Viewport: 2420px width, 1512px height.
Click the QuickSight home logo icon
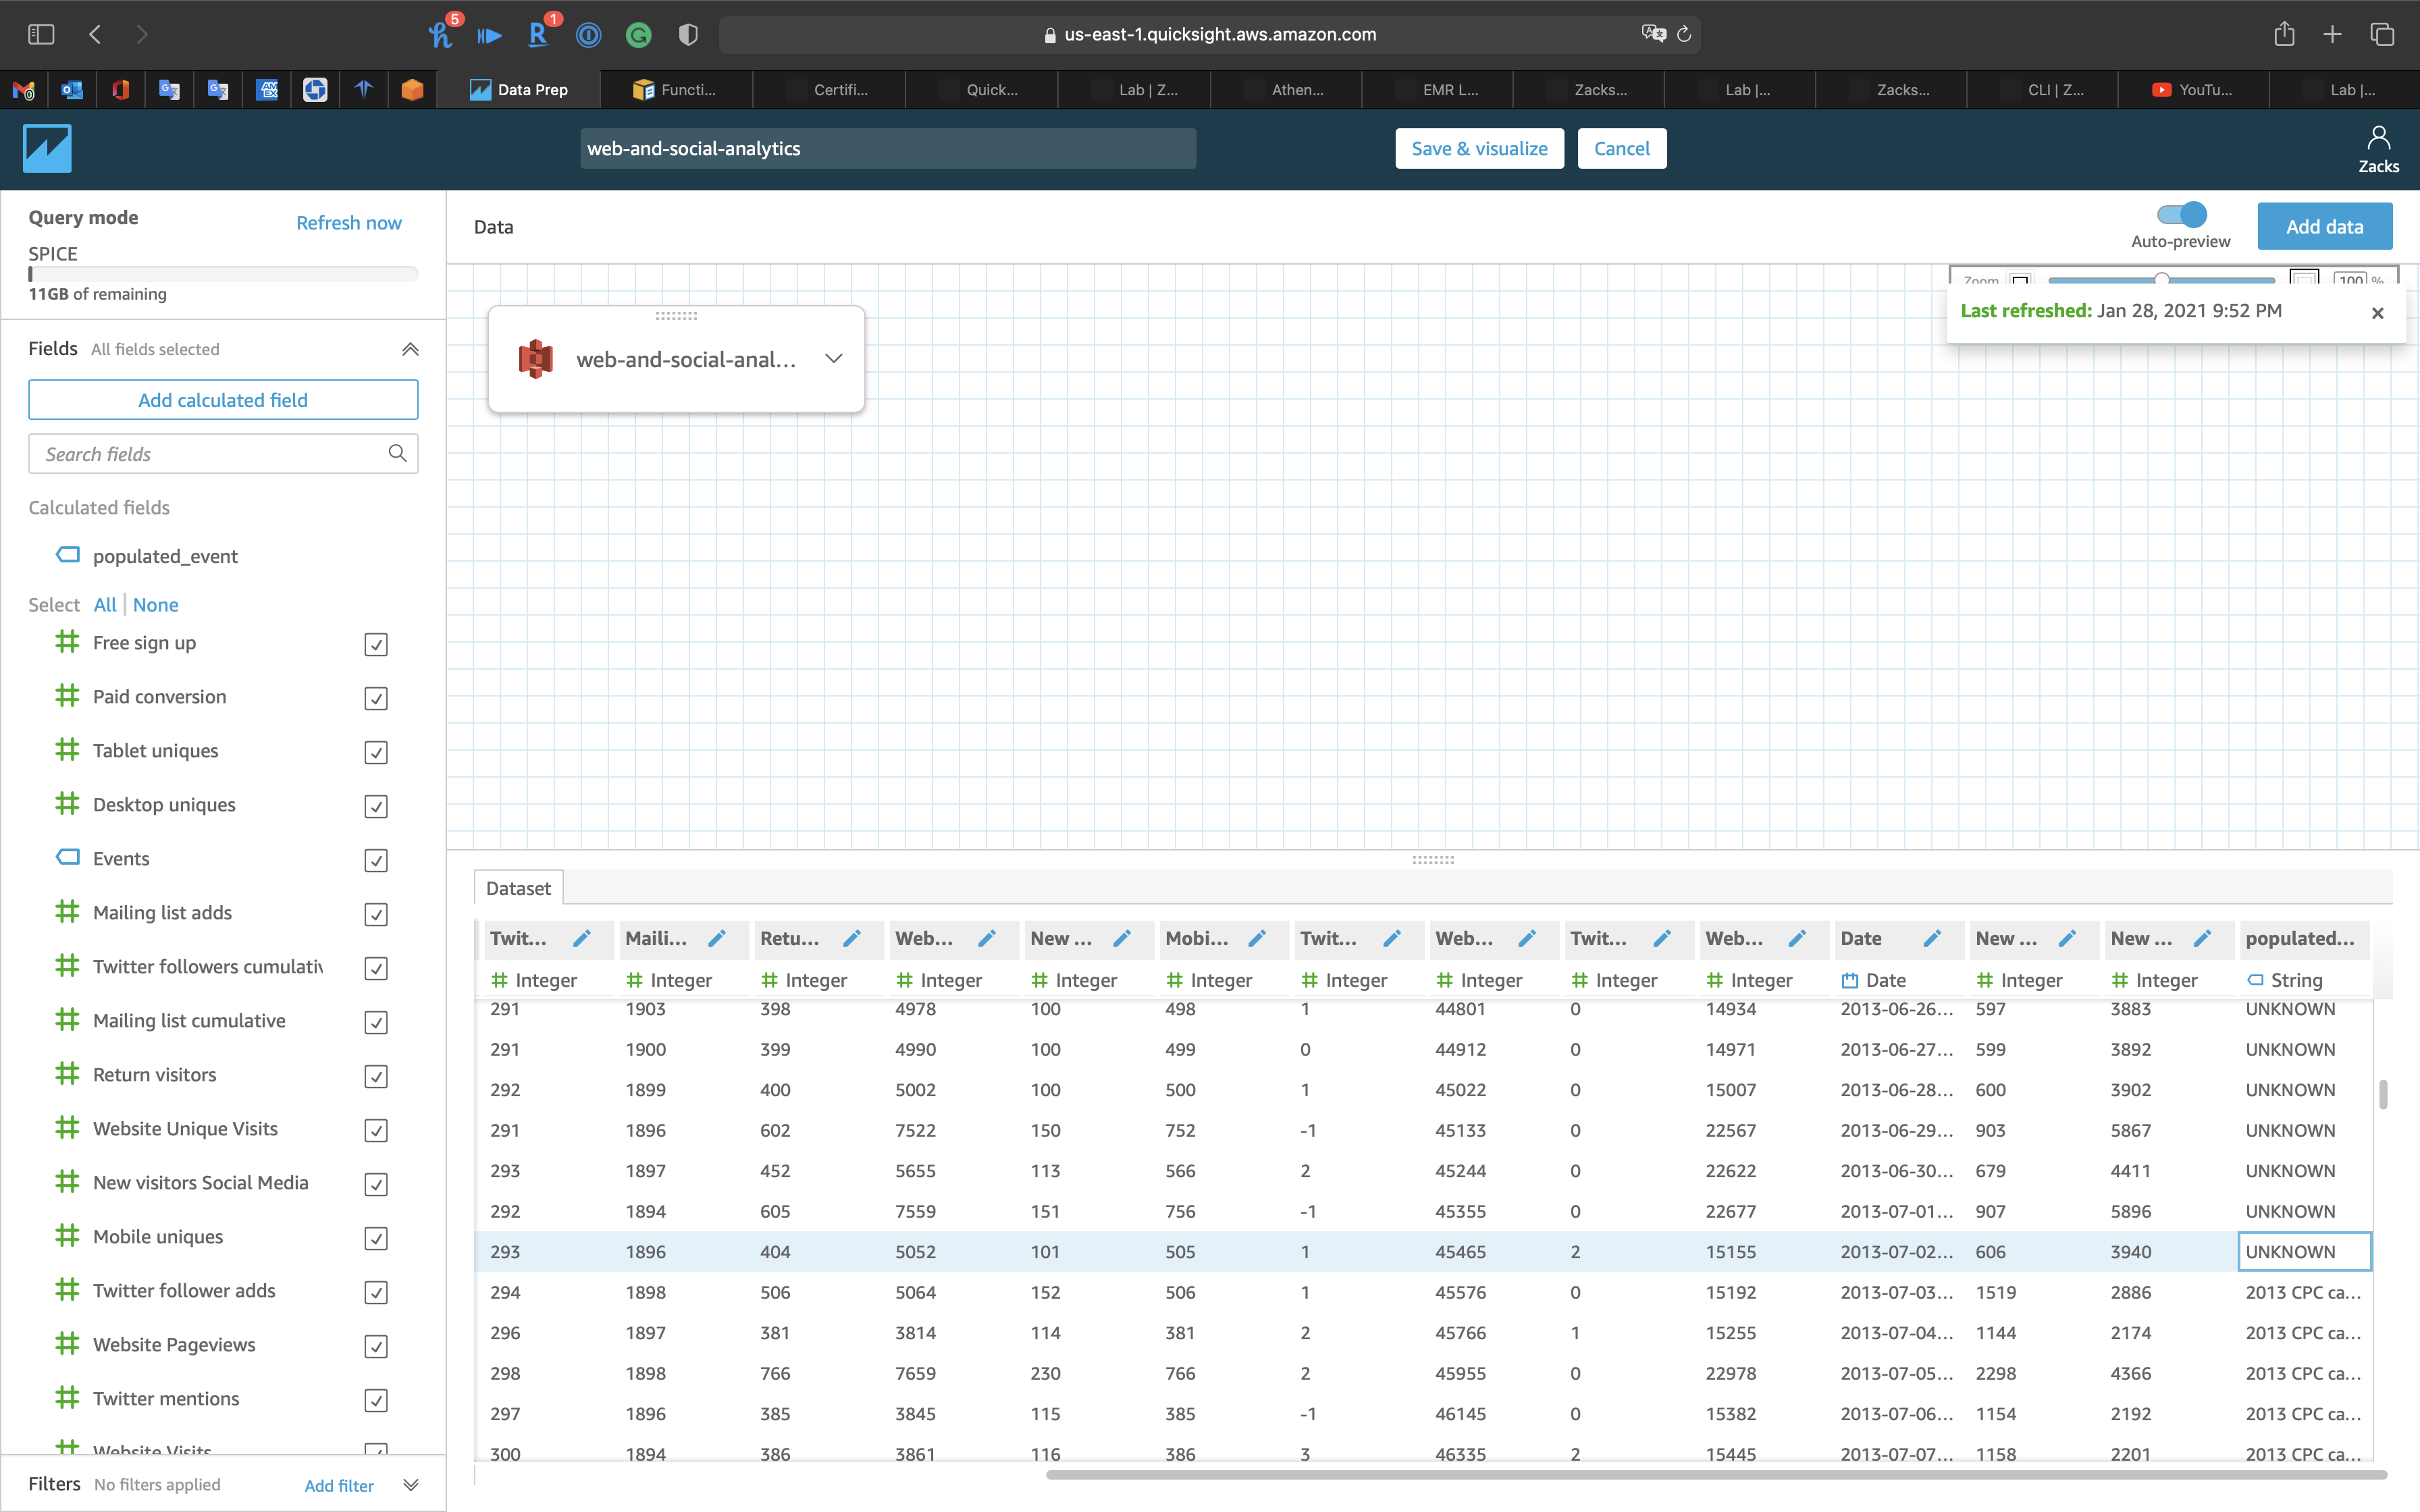click(47, 148)
